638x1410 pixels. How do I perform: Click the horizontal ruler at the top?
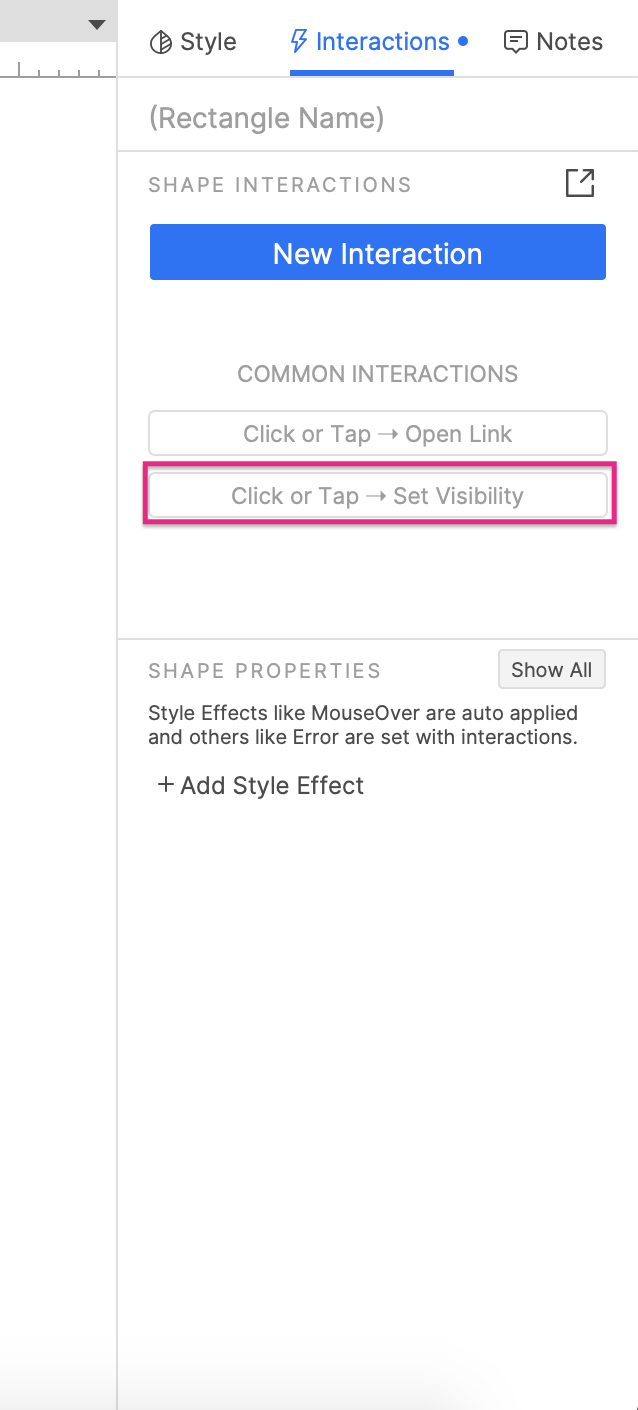[x=58, y=69]
